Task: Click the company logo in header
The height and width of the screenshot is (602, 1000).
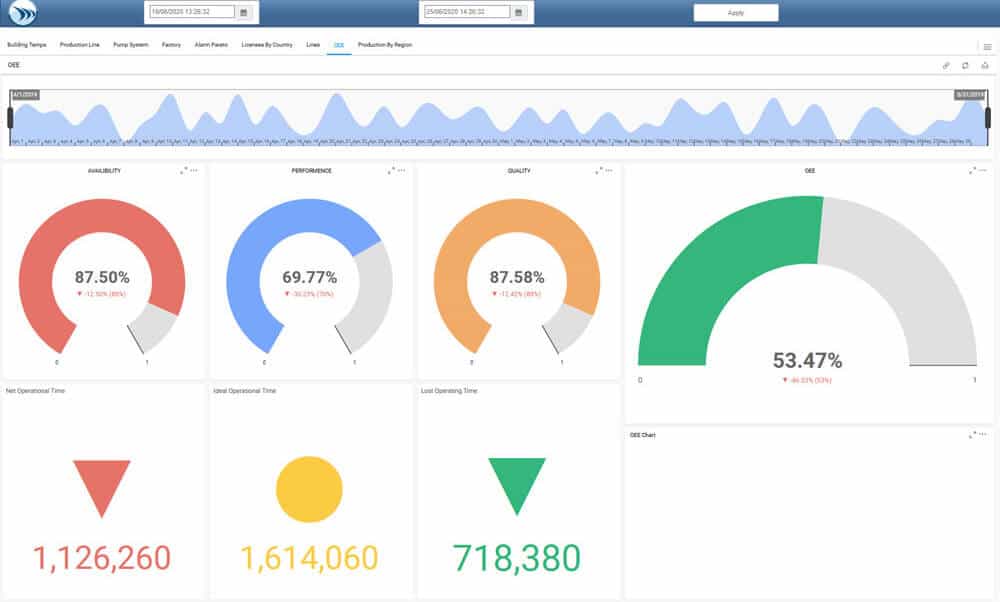Action: tap(22, 13)
